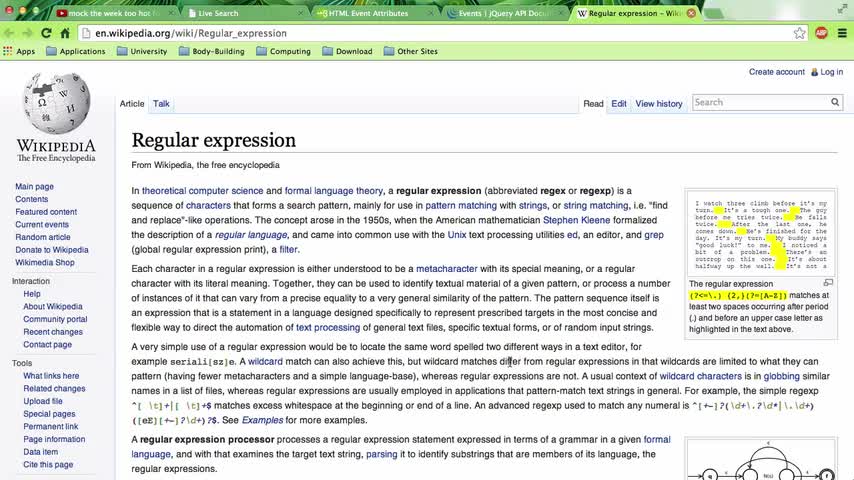This screenshot has height=480, width=854.
Task: Open the Chrome hamburger menu
Action: pyautogui.click(x=842, y=33)
